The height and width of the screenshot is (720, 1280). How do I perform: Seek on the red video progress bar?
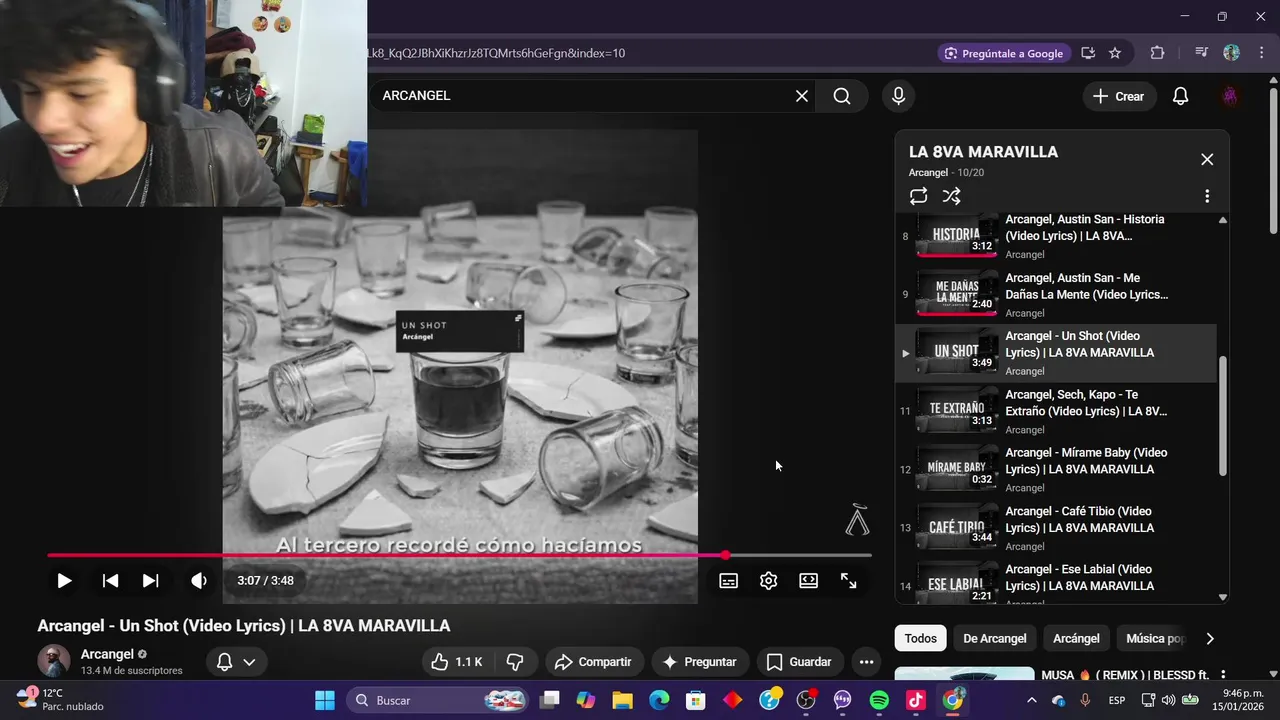click(459, 555)
